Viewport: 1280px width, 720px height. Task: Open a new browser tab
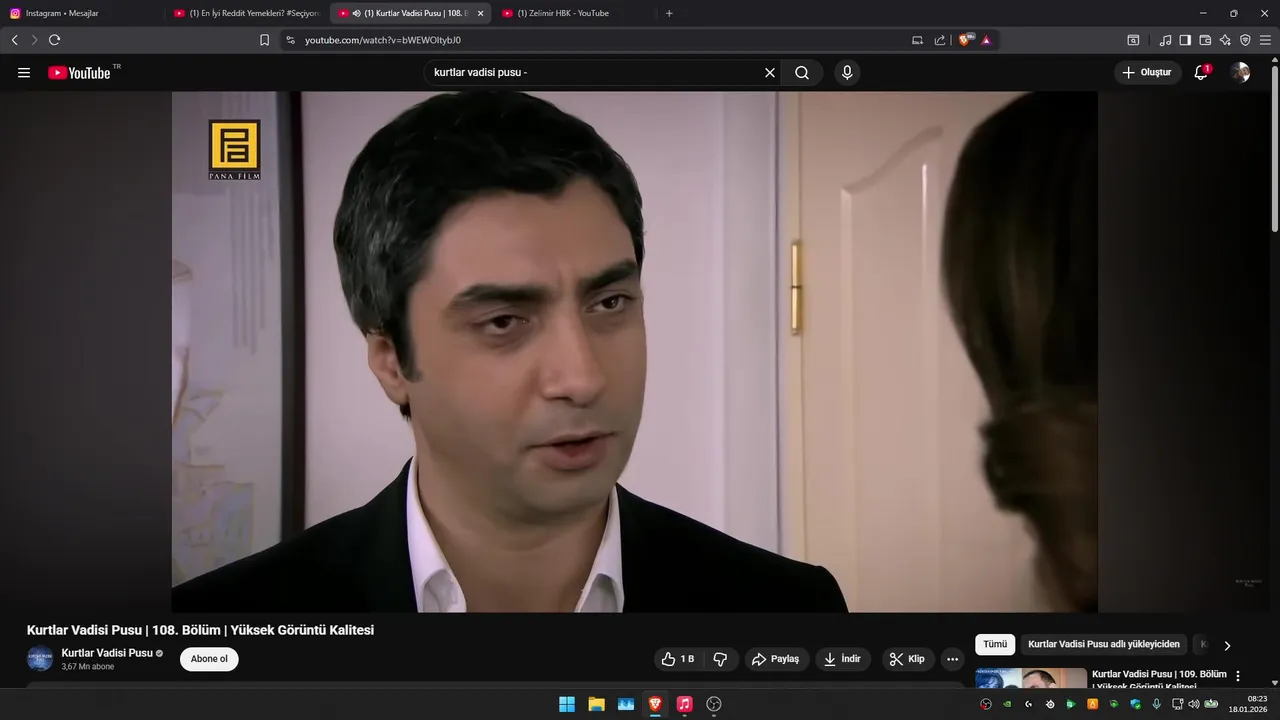click(669, 13)
